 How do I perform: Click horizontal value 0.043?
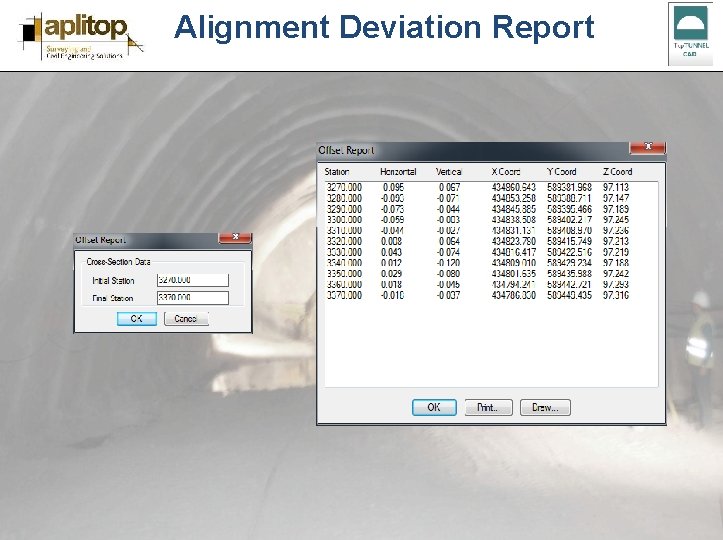pyautogui.click(x=391, y=252)
